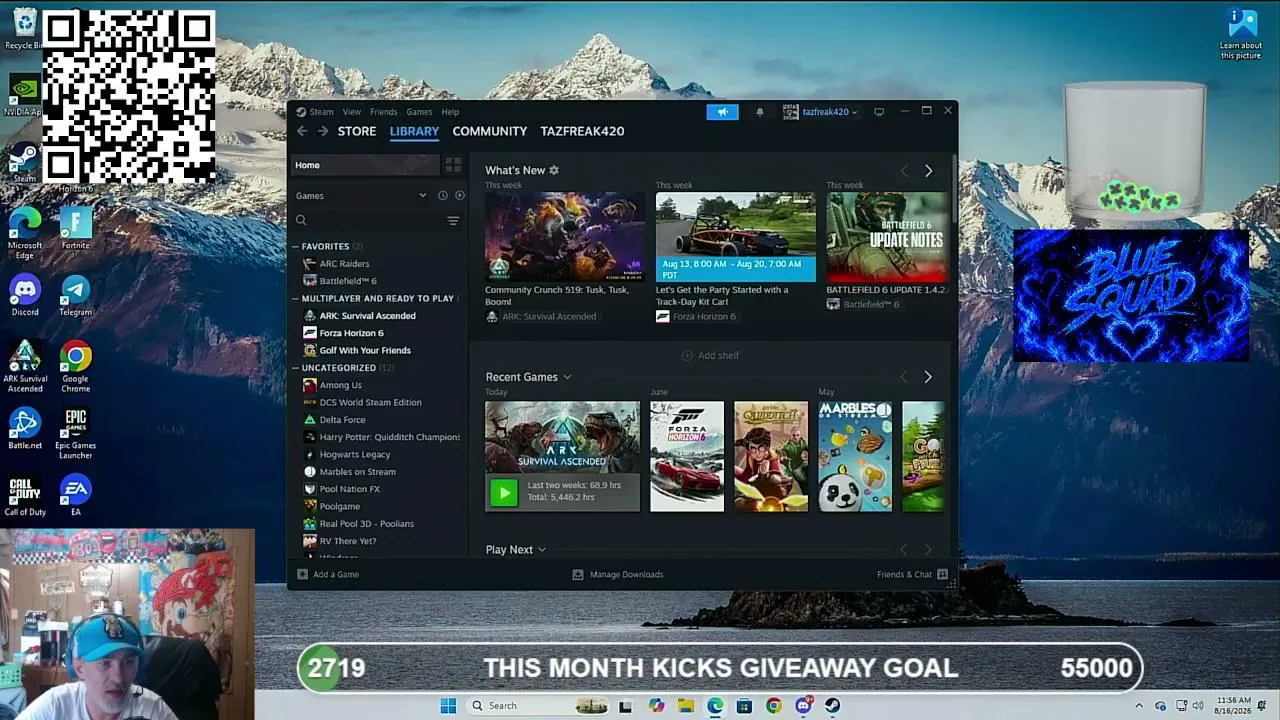Select Among Us in the library list
Screen dimensions: 1280x720
[x=340, y=385]
